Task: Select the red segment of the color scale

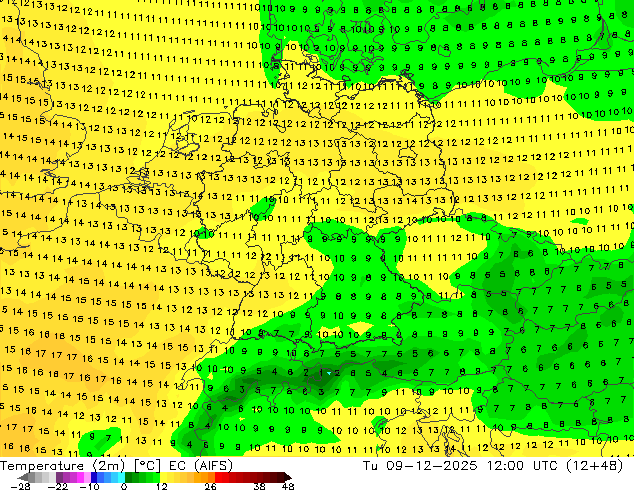Action: (253, 477)
